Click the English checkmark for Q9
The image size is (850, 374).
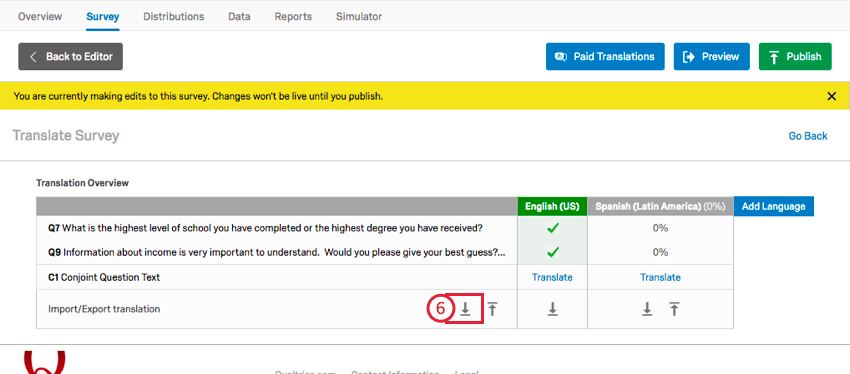click(x=552, y=252)
